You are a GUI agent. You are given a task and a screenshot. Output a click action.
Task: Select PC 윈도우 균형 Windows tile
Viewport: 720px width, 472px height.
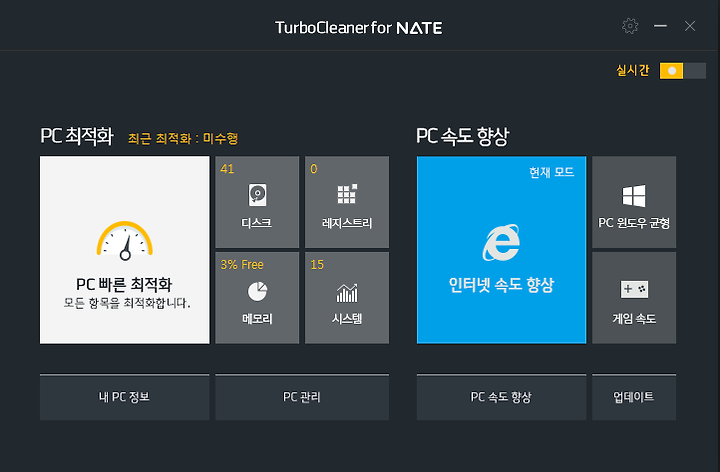(634, 202)
